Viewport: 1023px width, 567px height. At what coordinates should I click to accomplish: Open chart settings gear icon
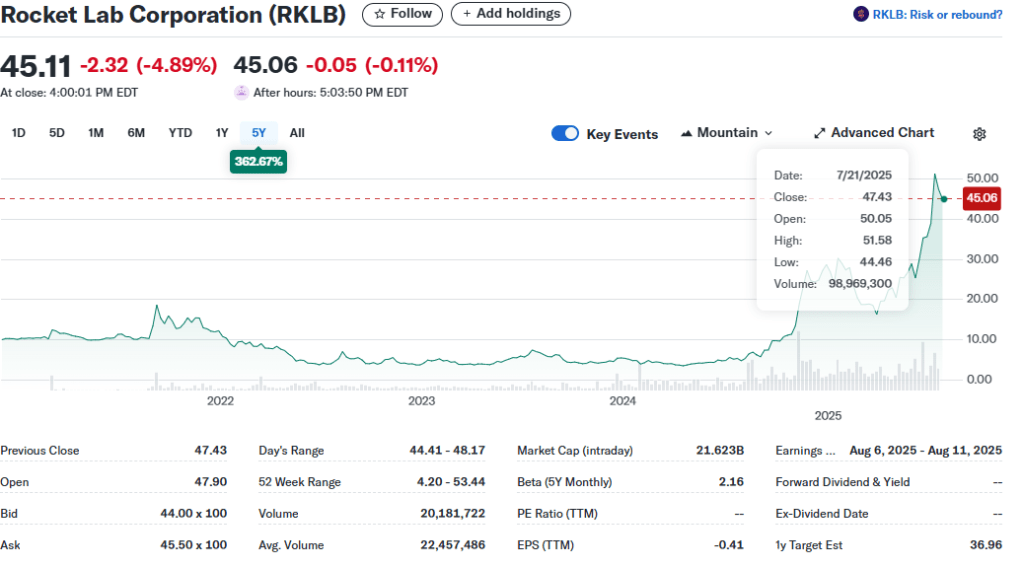pos(979,134)
